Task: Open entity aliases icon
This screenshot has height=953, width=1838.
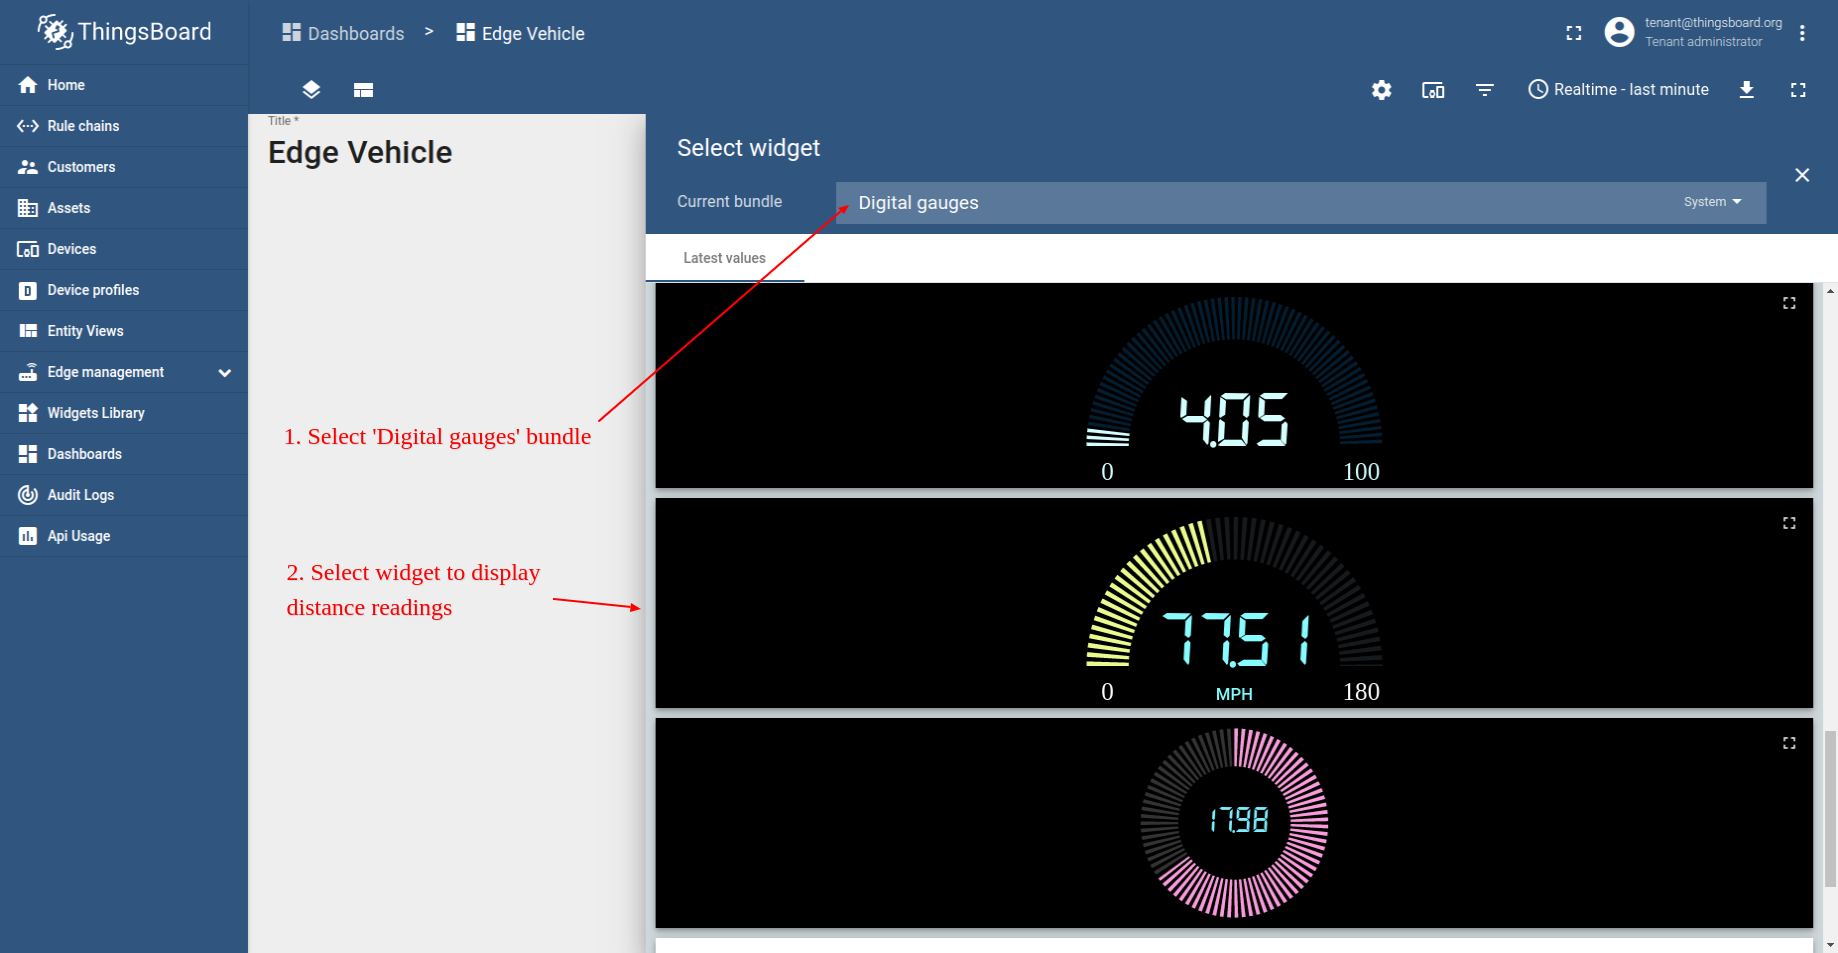Action: [1433, 90]
